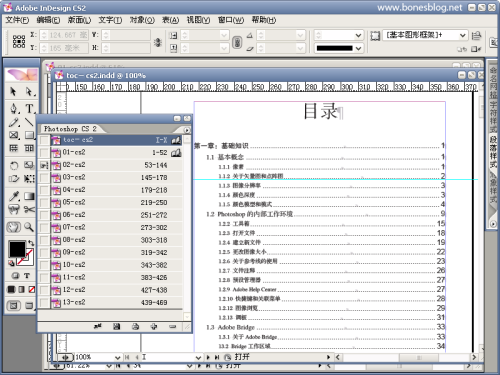Open the rotation angle dropdown
This screenshot has height=375, width=500.
(300, 35)
